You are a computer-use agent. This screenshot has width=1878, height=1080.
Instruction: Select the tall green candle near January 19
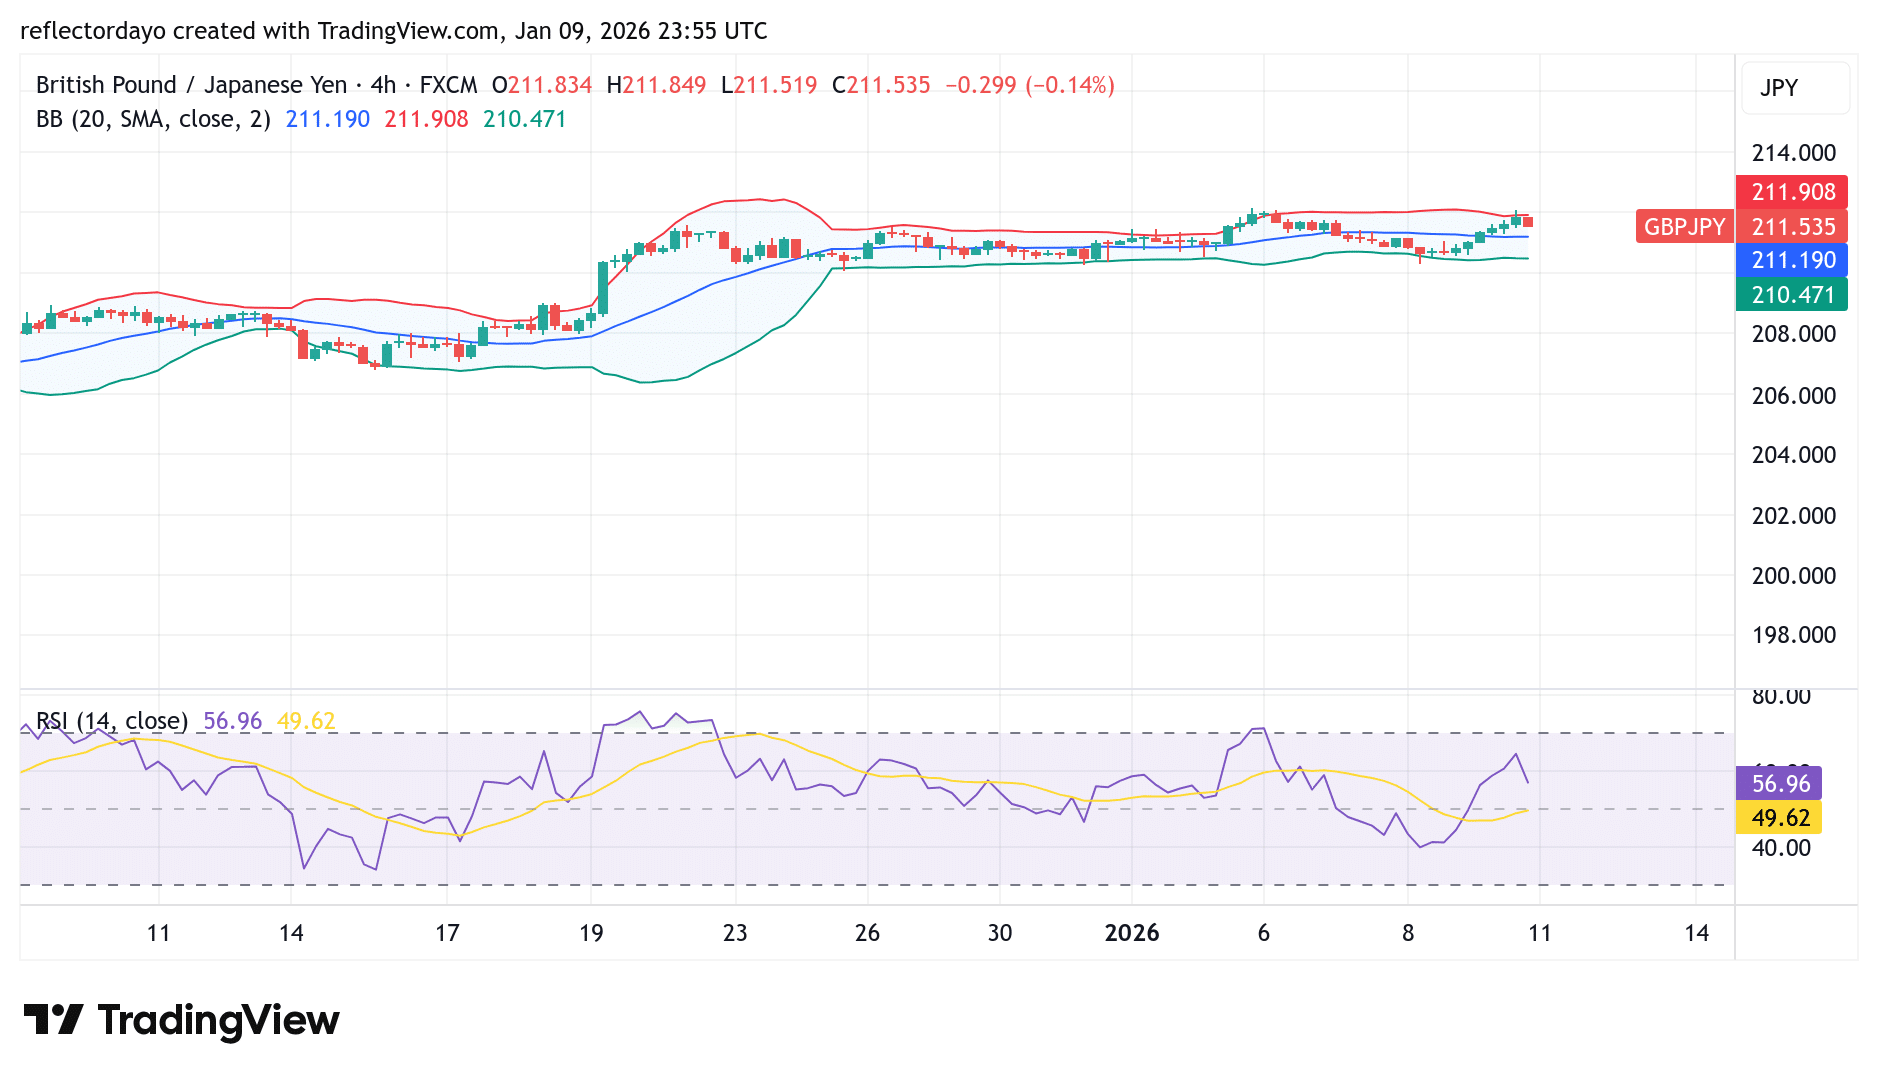[601, 290]
